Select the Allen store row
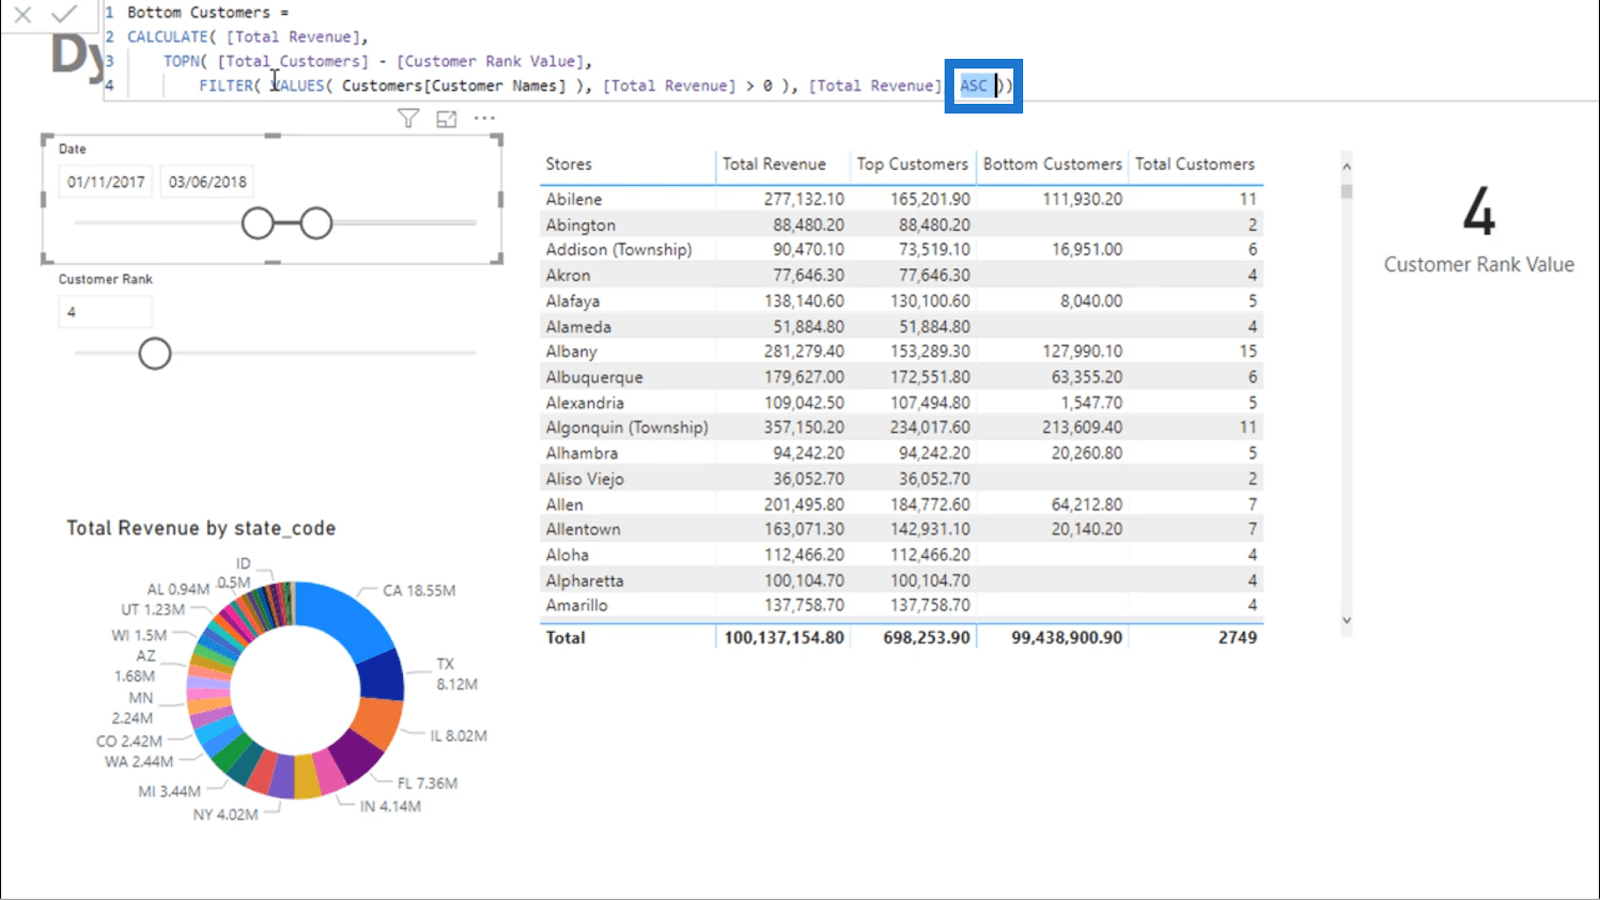 [901, 504]
